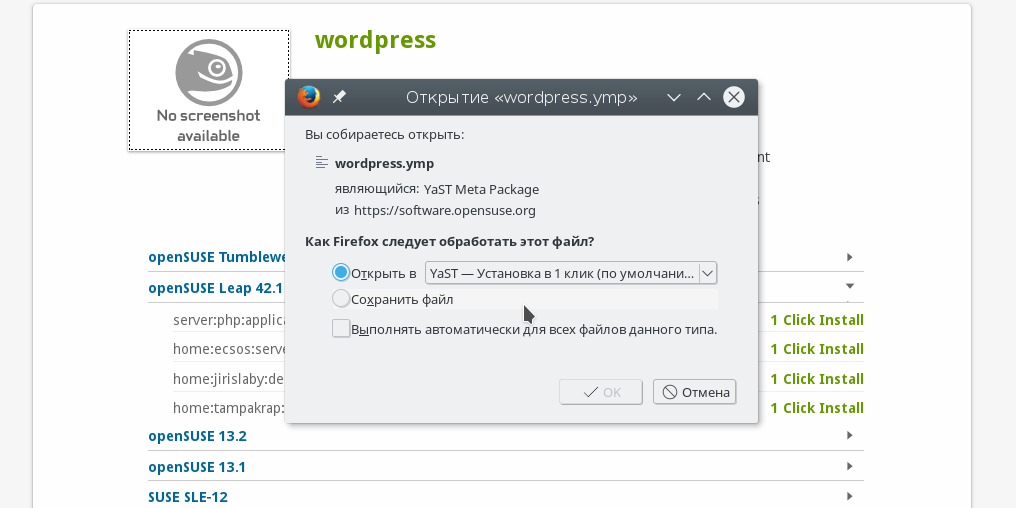Click the openSUSE Leap 42.1 heading
This screenshot has height=508, width=1016.
coord(216,288)
